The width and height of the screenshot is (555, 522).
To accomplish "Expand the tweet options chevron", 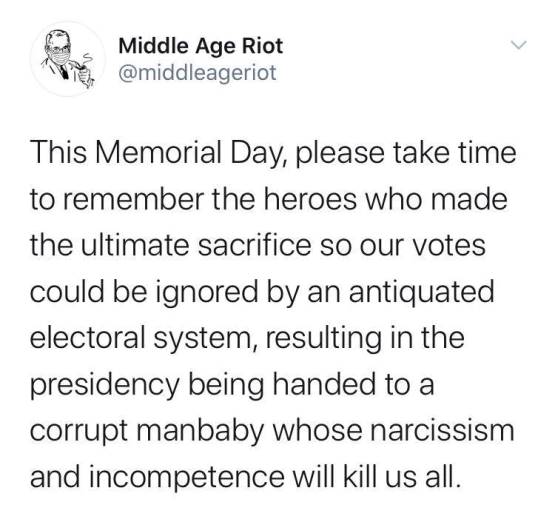I will click(x=519, y=45).
